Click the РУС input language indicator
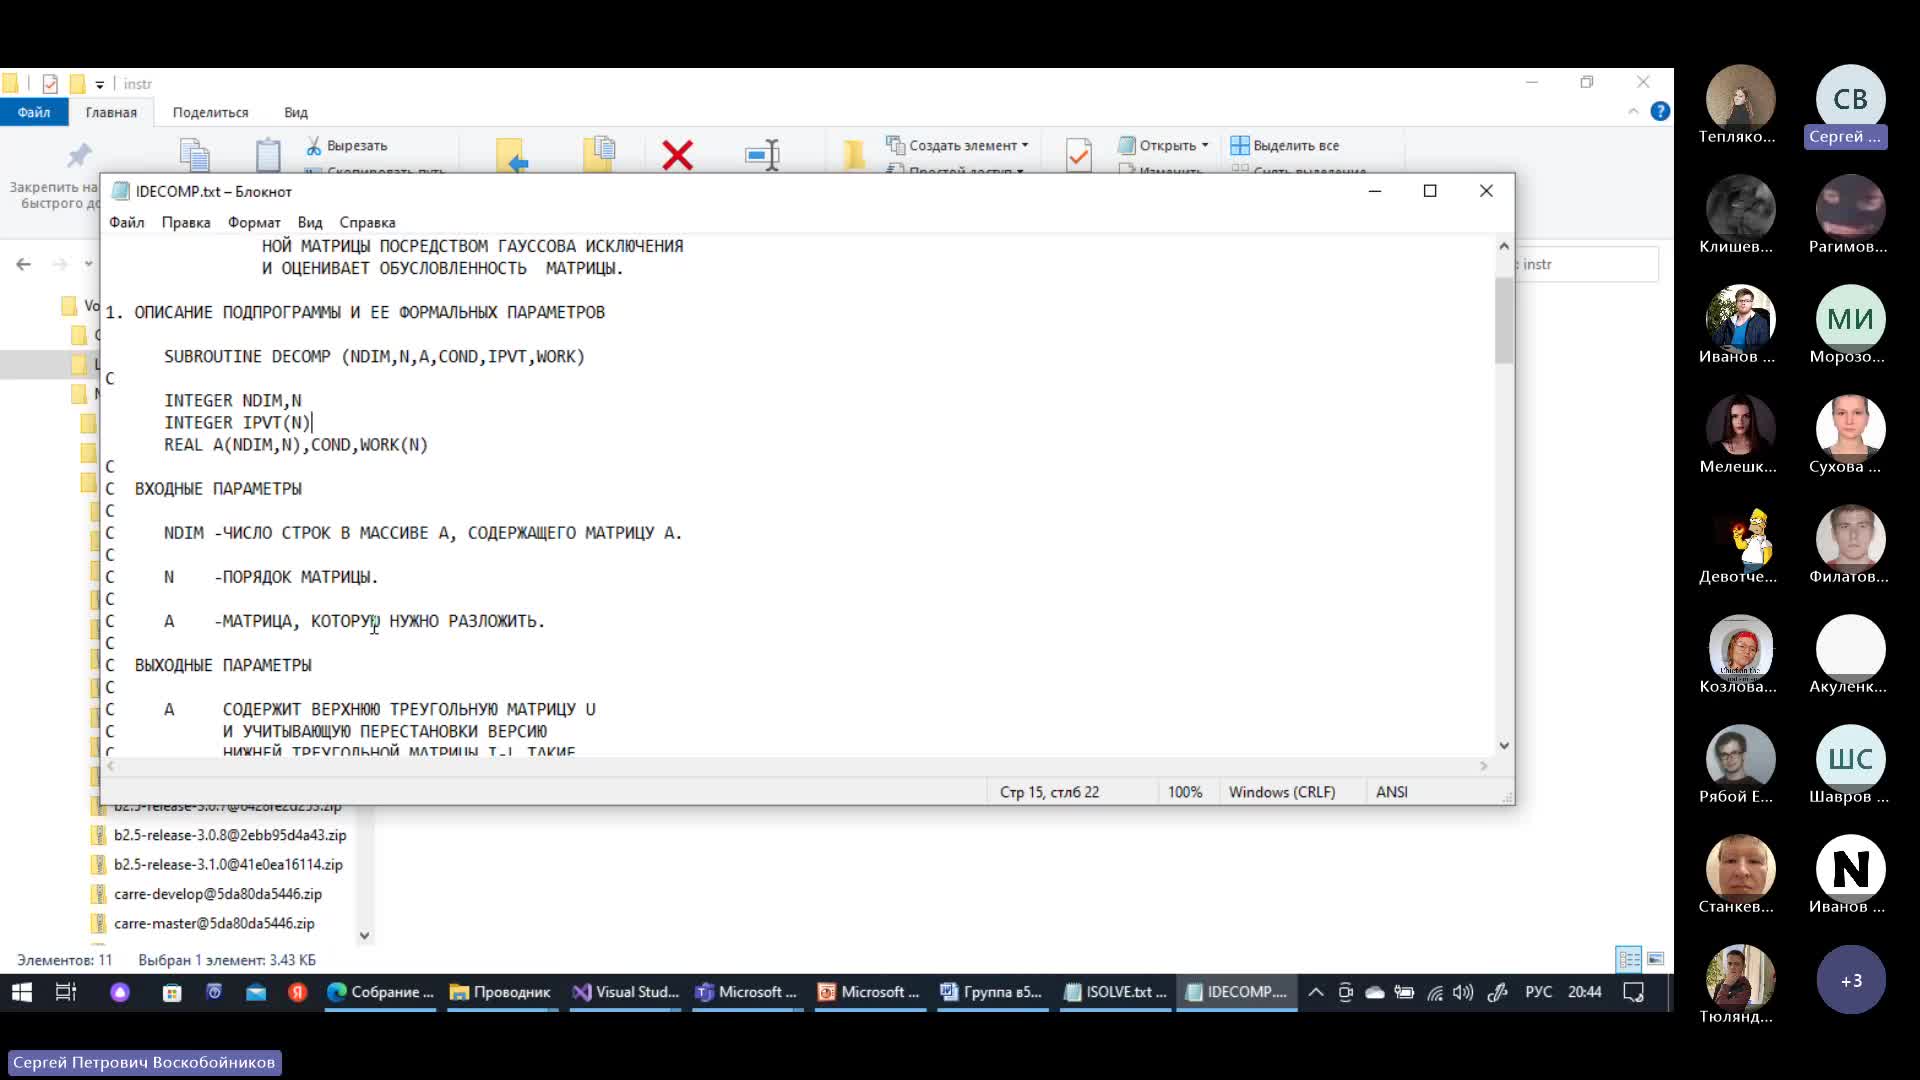This screenshot has height=1080, width=1920. 1538,992
